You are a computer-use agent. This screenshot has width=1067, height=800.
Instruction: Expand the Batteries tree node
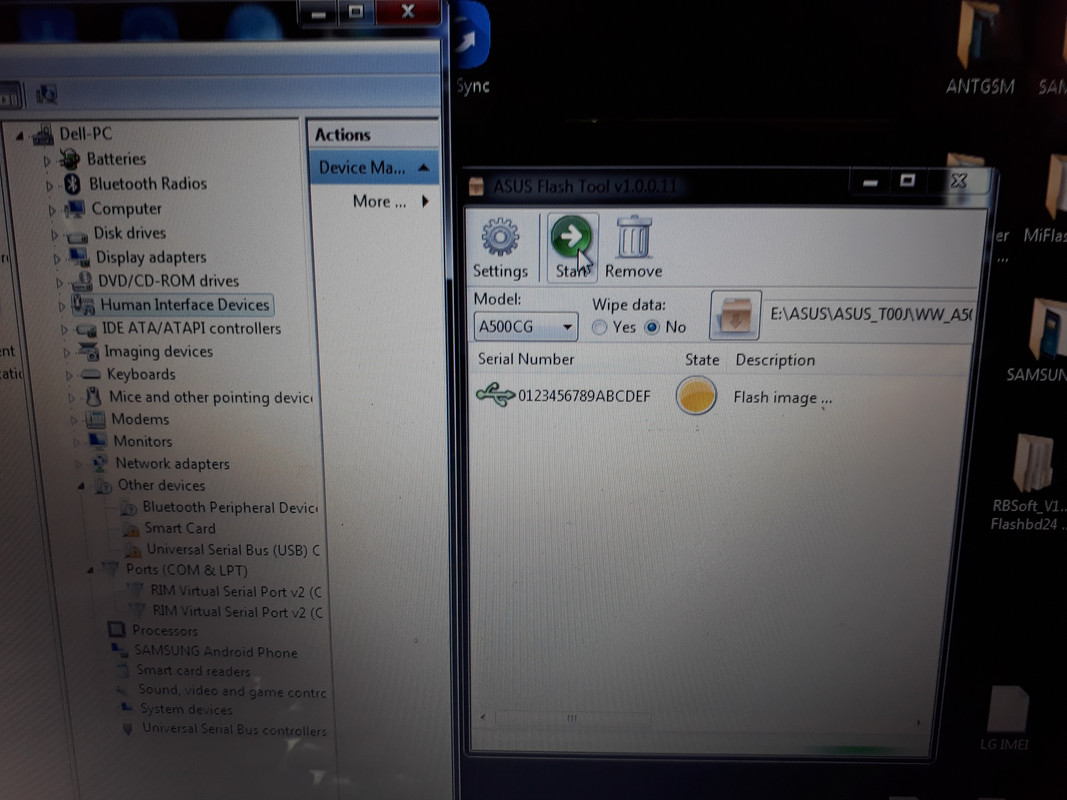(47, 161)
